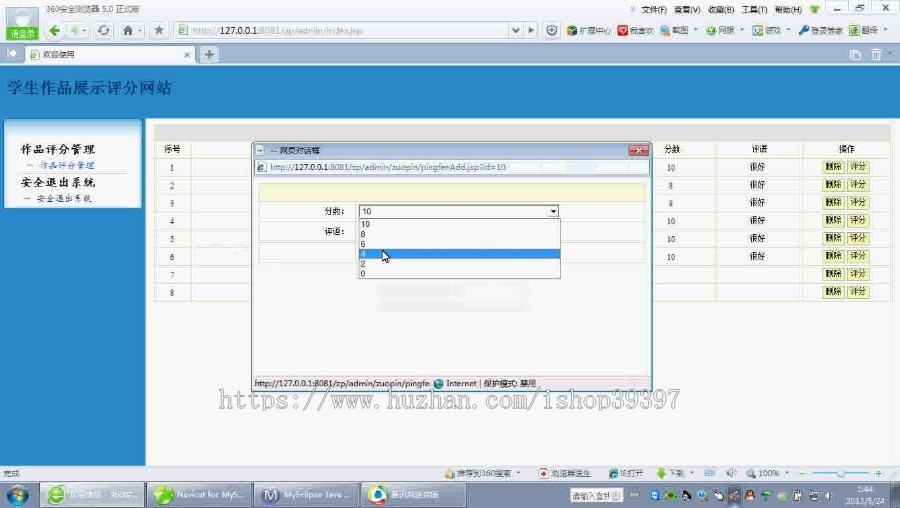Open the Windows Start button
Viewport: 900px width, 508px height.
coord(17,495)
